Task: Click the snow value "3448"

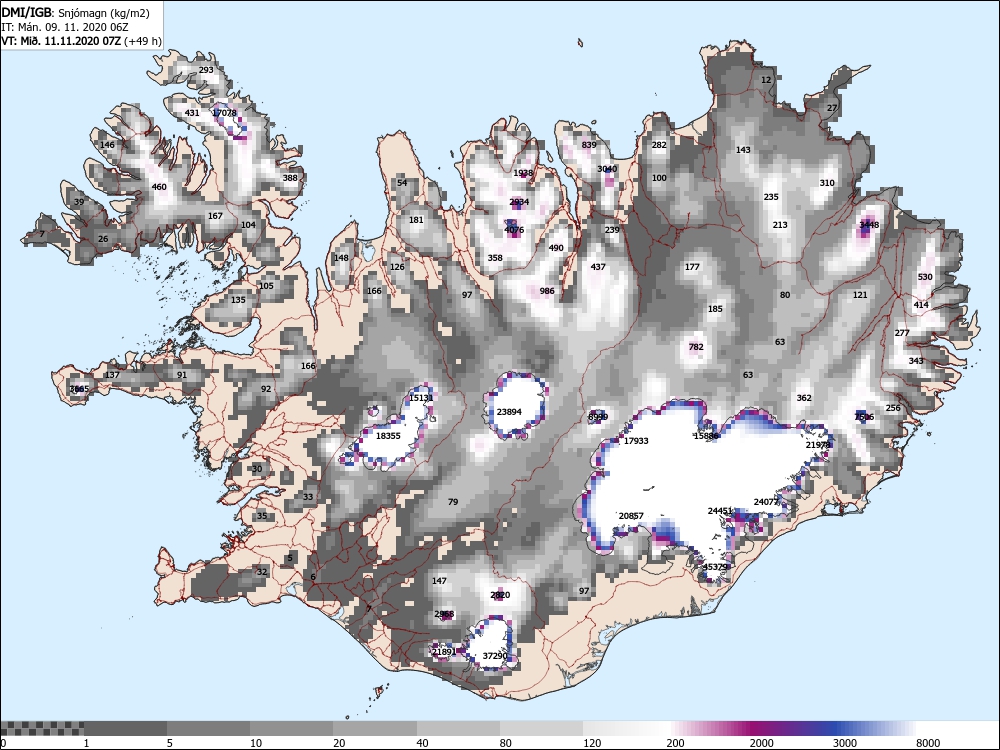Action: pyautogui.click(x=869, y=225)
